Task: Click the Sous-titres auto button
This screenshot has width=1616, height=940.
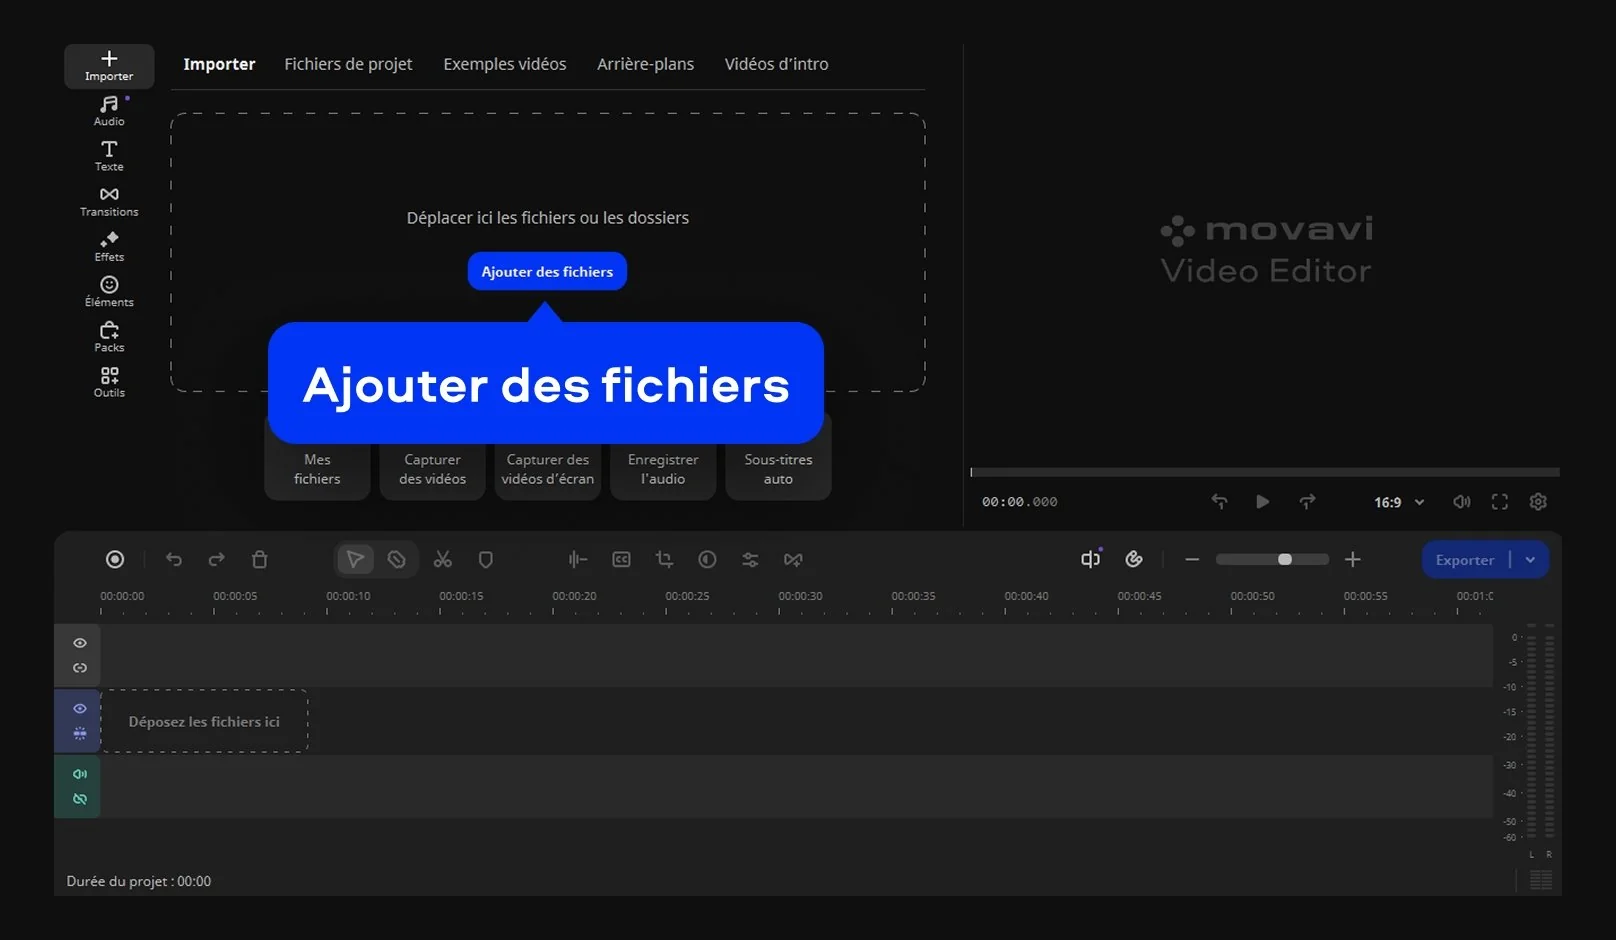Action: tap(778, 470)
